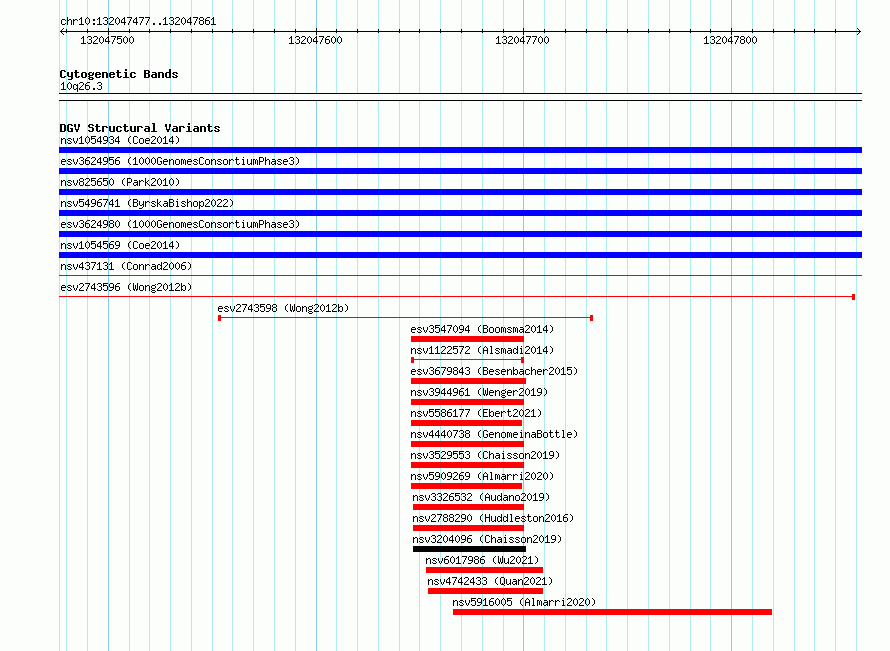Click the red bar under nsv4742433 (Quan2021)
Image resolution: width=890 pixels, height=651 pixels.
[485, 591]
